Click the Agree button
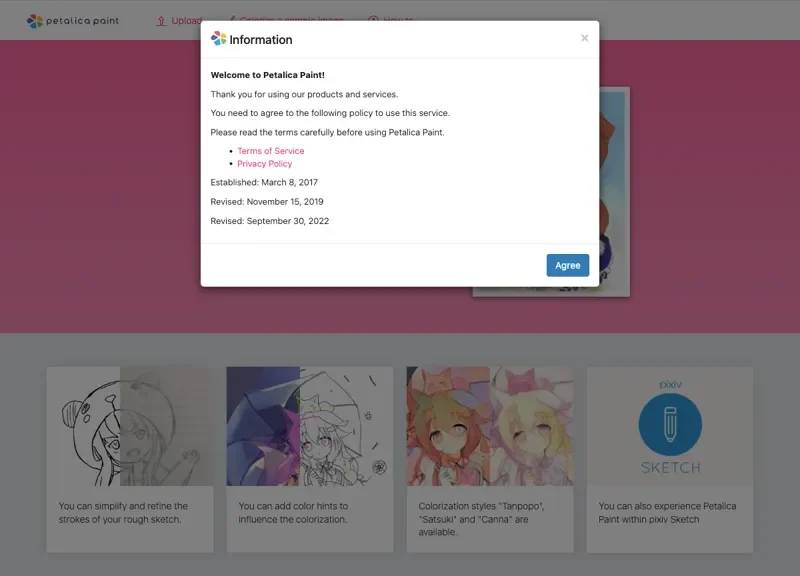 pos(567,265)
